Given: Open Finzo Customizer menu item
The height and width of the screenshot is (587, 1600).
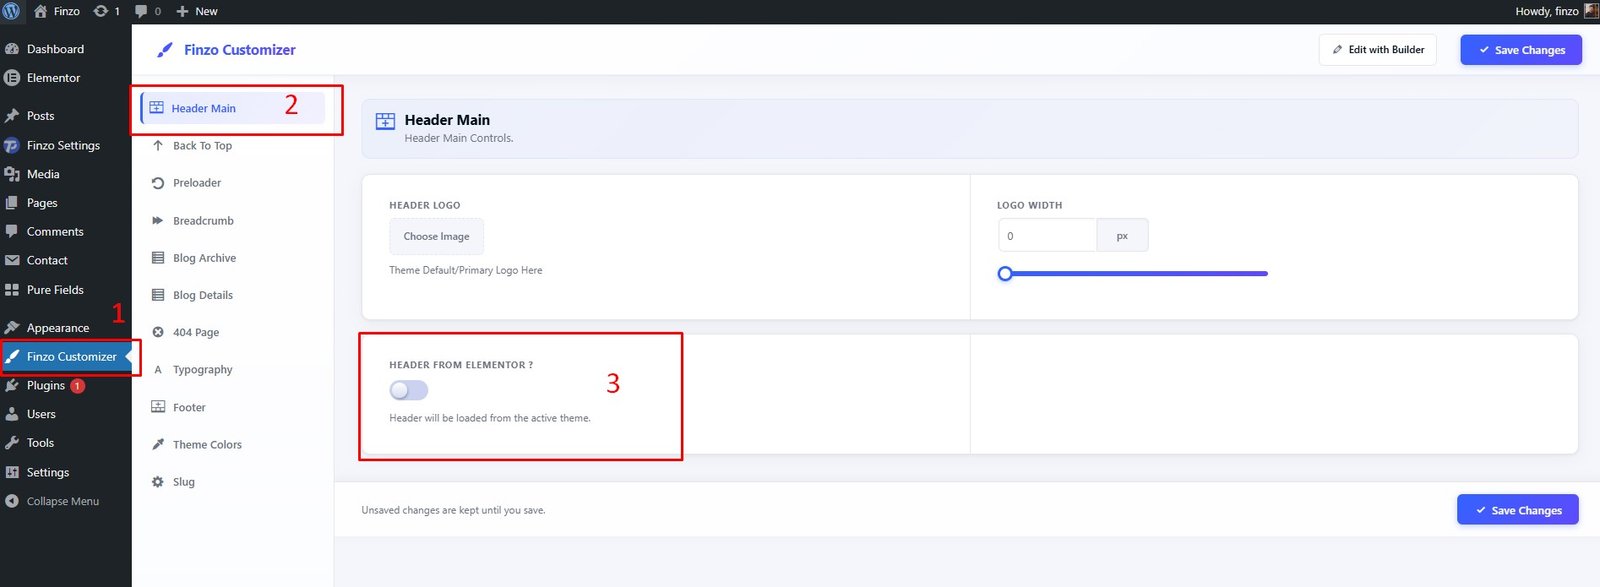Looking at the screenshot, I should (x=66, y=357).
